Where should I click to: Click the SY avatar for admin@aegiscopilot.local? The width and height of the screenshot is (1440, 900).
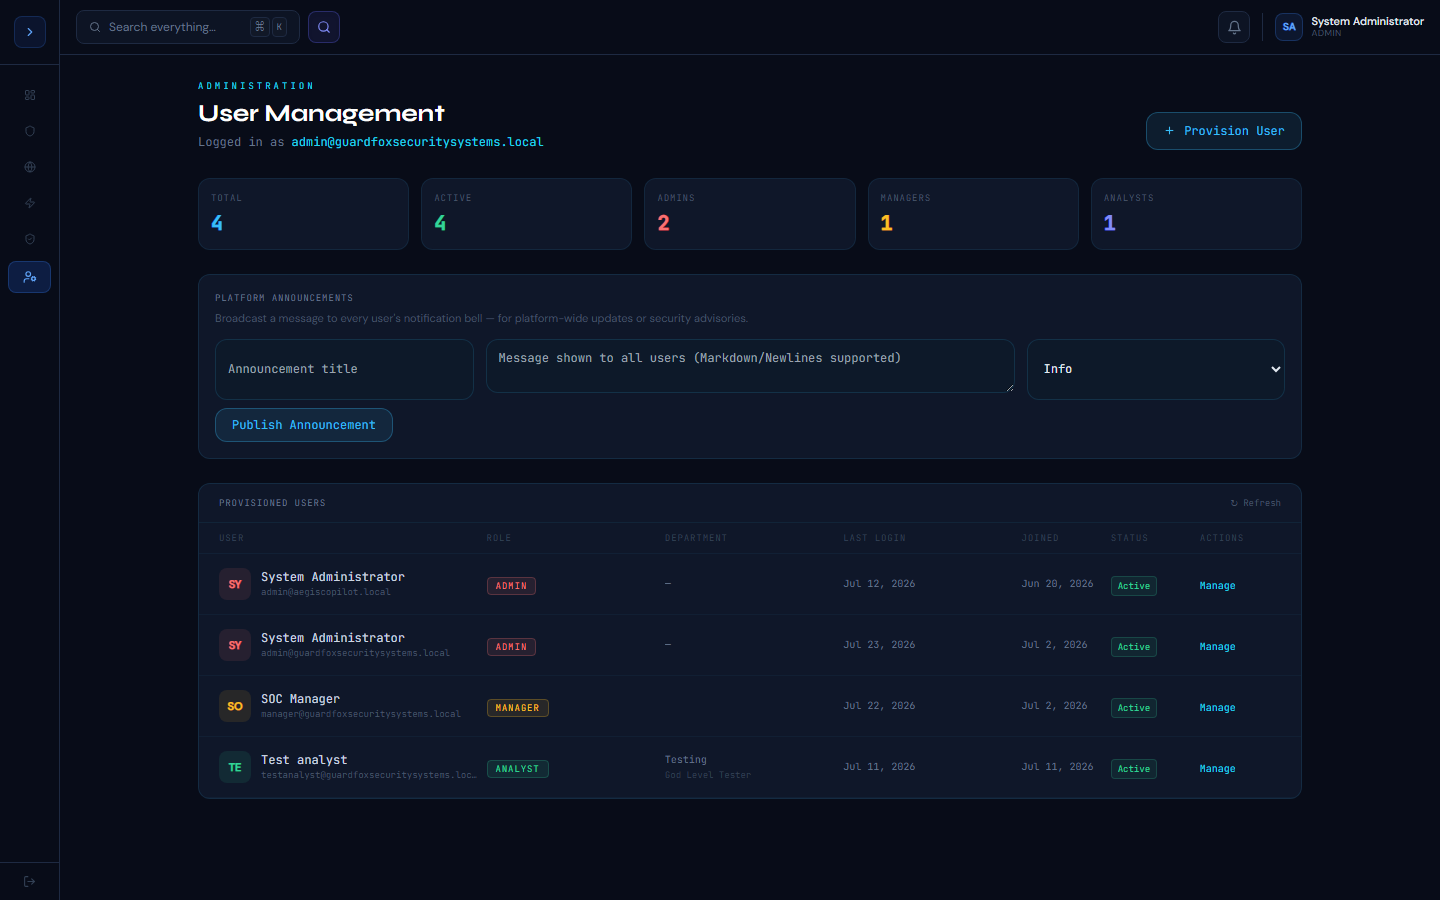(x=235, y=584)
